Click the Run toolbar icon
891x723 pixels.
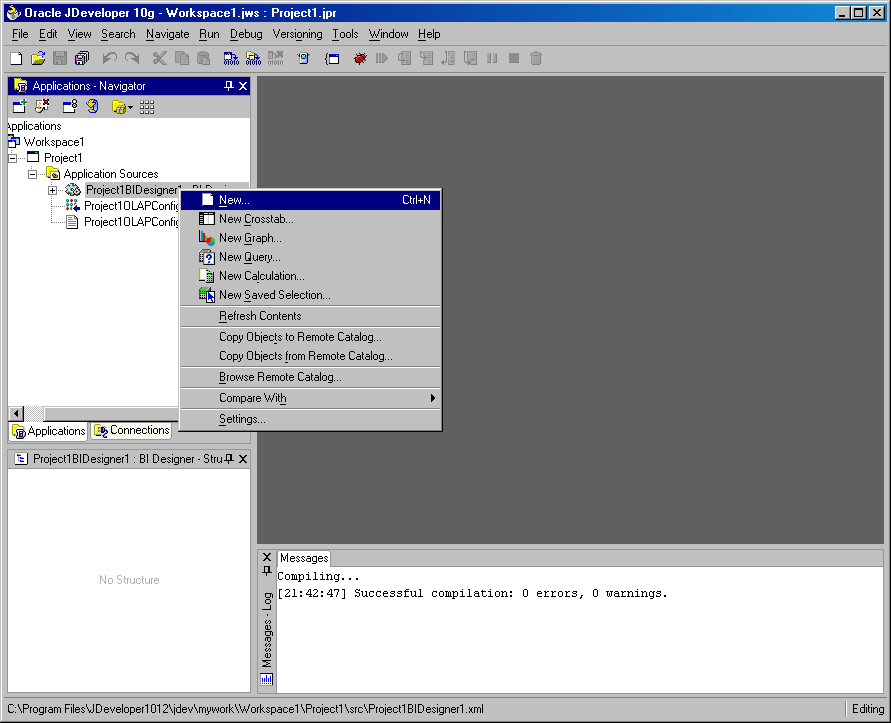(304, 58)
